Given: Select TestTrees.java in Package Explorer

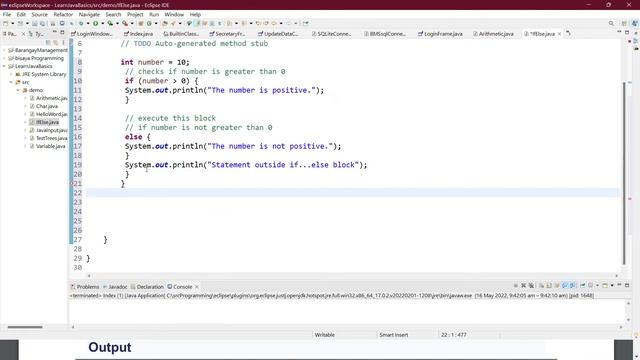Looking at the screenshot, I should pyautogui.click(x=48, y=138).
